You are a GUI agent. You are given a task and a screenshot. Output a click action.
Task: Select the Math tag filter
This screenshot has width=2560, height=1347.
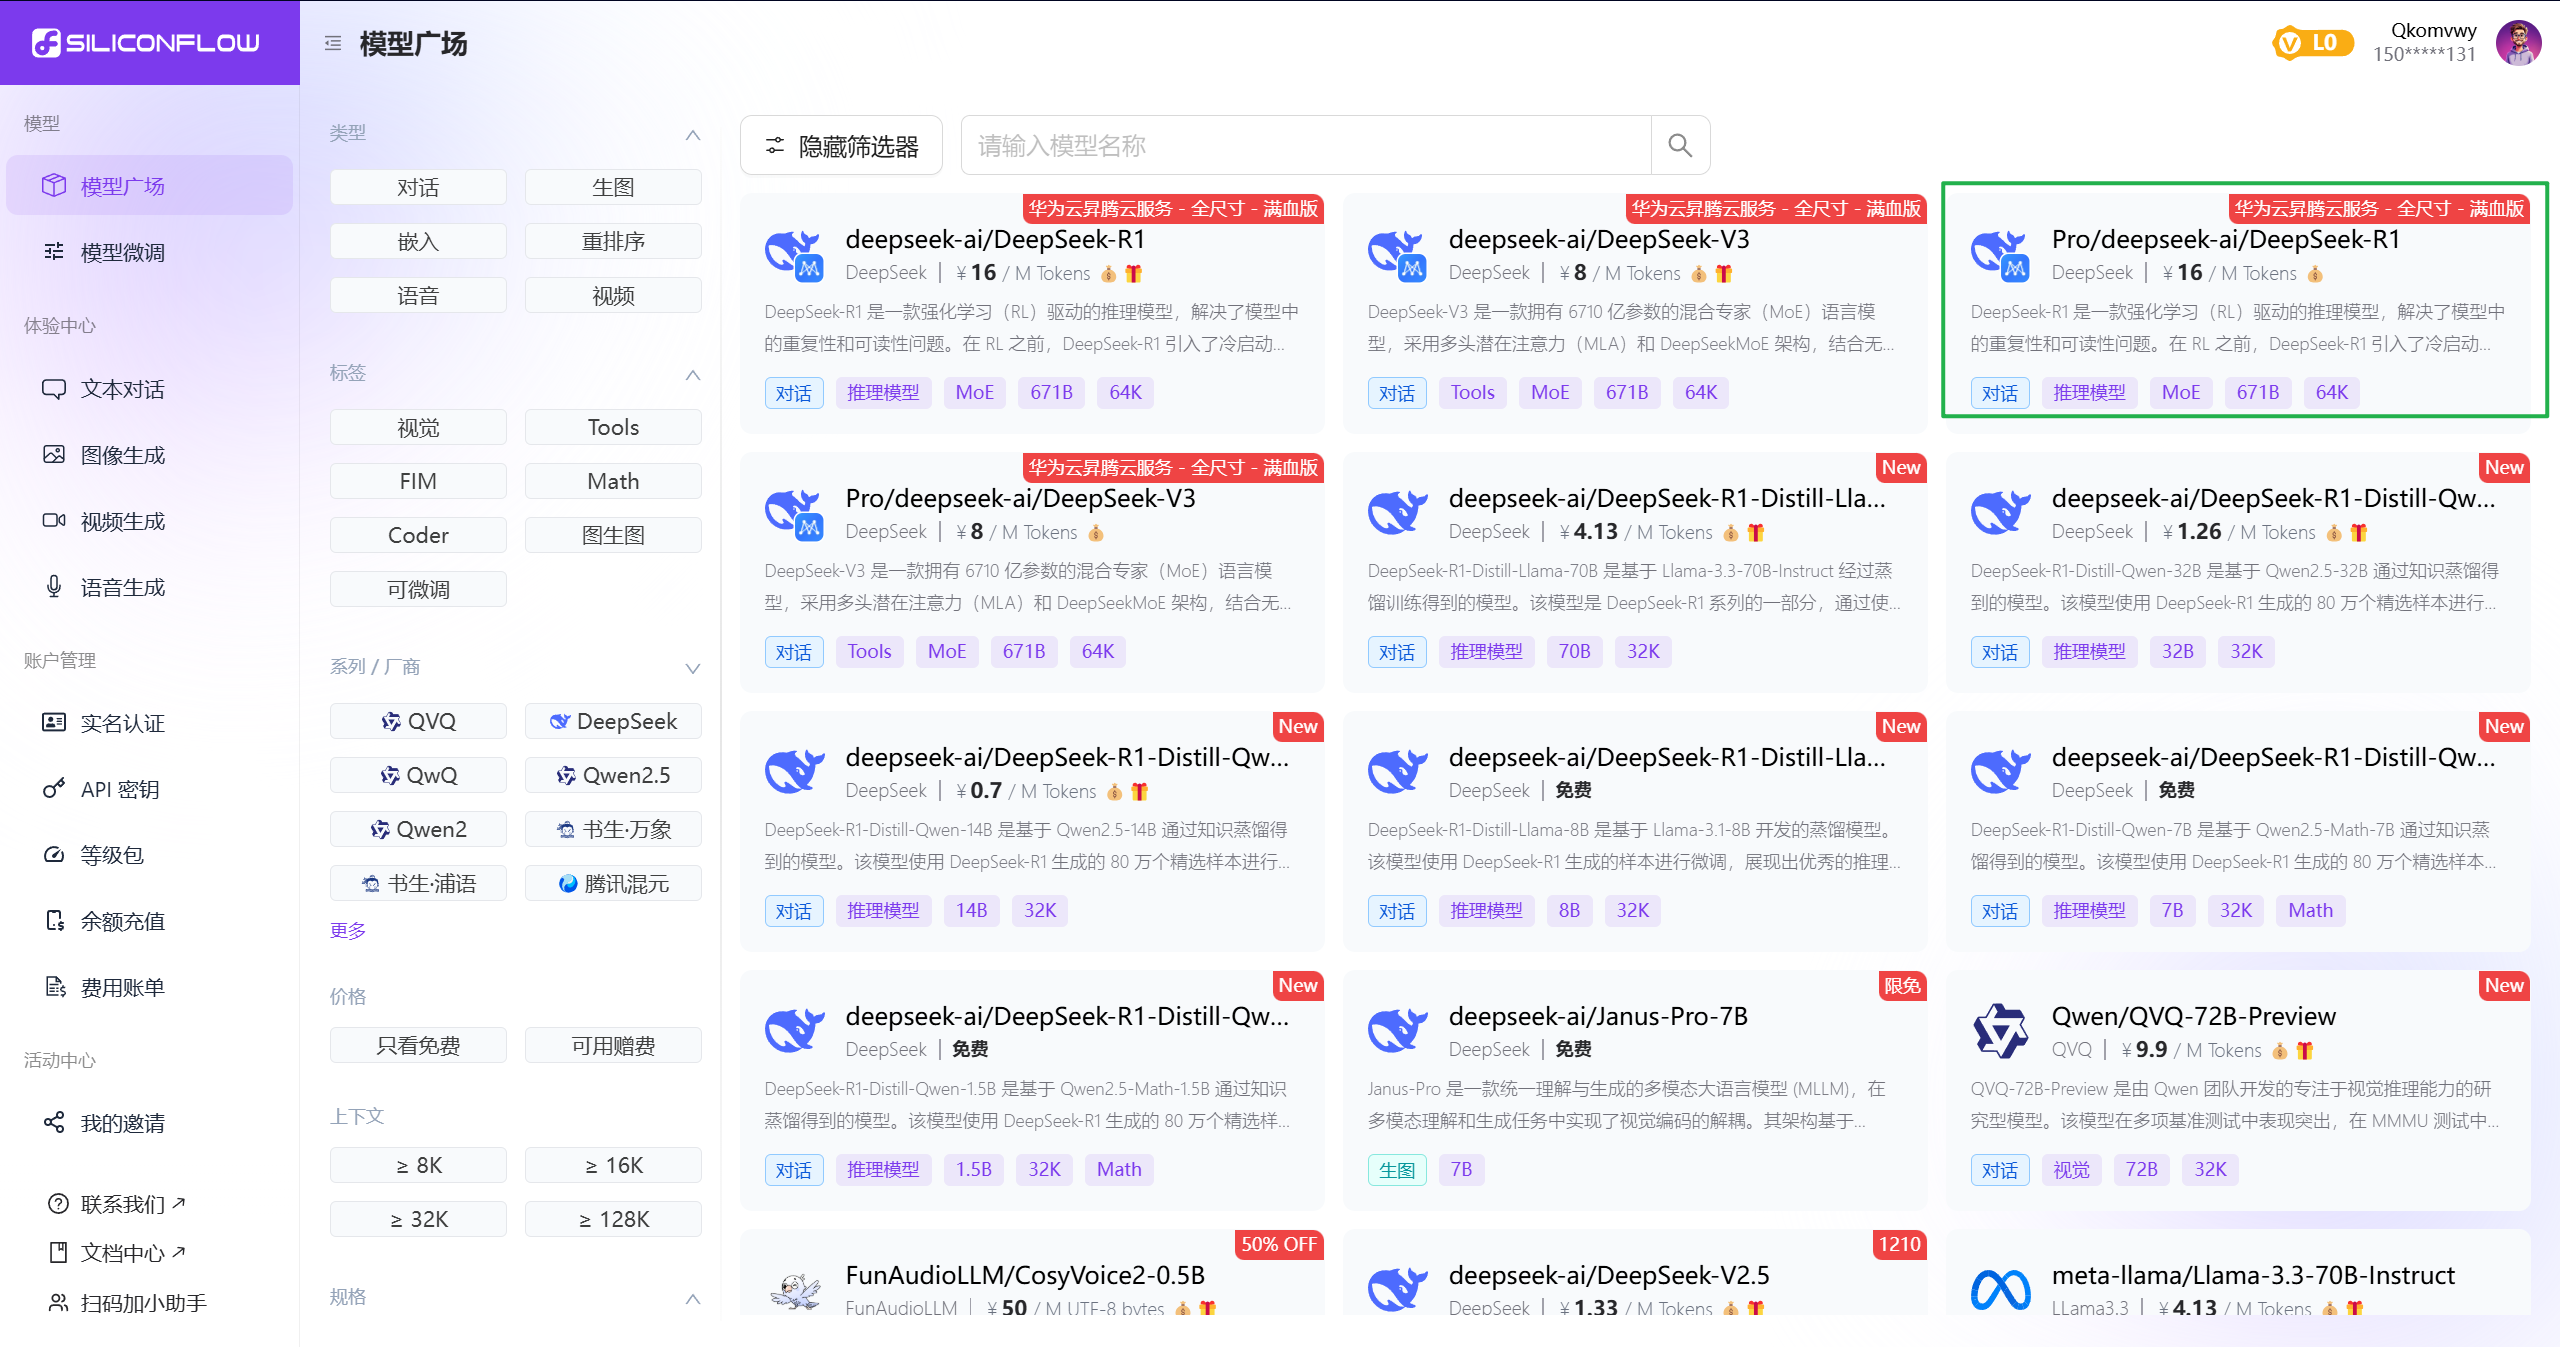pyautogui.click(x=613, y=482)
